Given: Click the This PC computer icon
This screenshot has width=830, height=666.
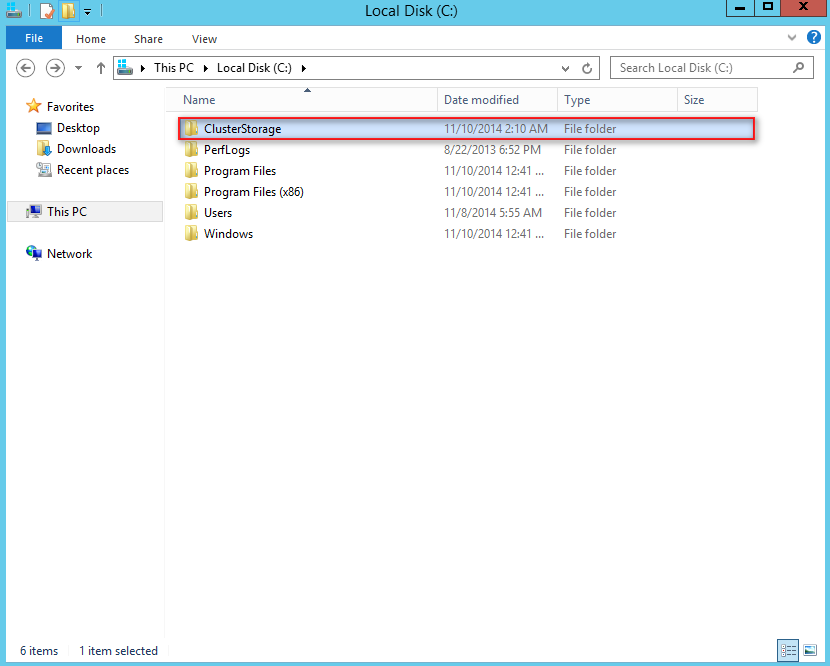Looking at the screenshot, I should 34,211.
